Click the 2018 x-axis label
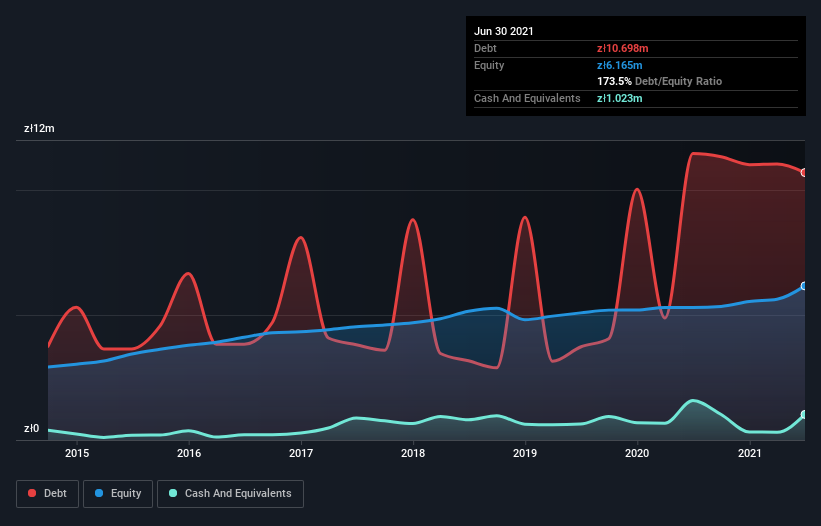This screenshot has height=526, width=821. 413,453
